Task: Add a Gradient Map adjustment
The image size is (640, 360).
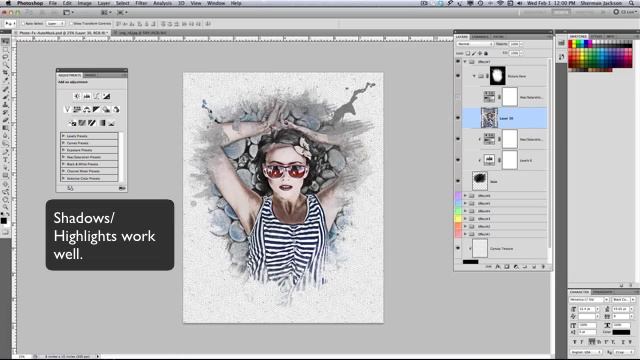Action: pos(102,123)
